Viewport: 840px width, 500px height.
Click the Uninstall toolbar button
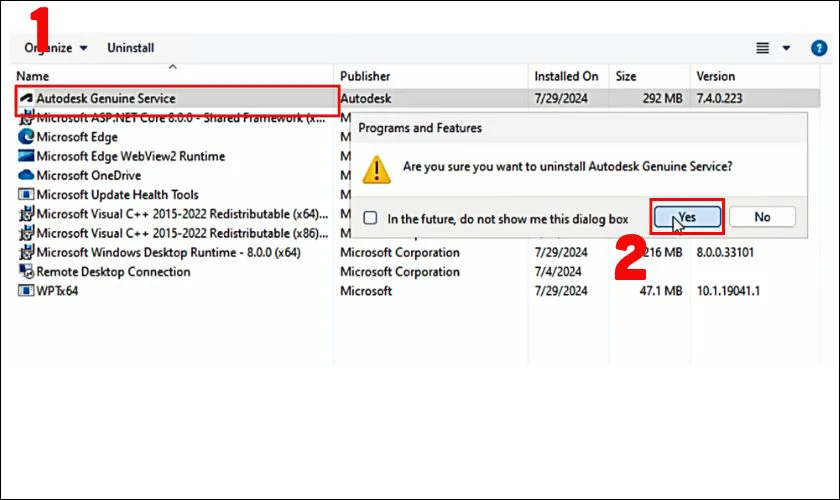pos(130,48)
